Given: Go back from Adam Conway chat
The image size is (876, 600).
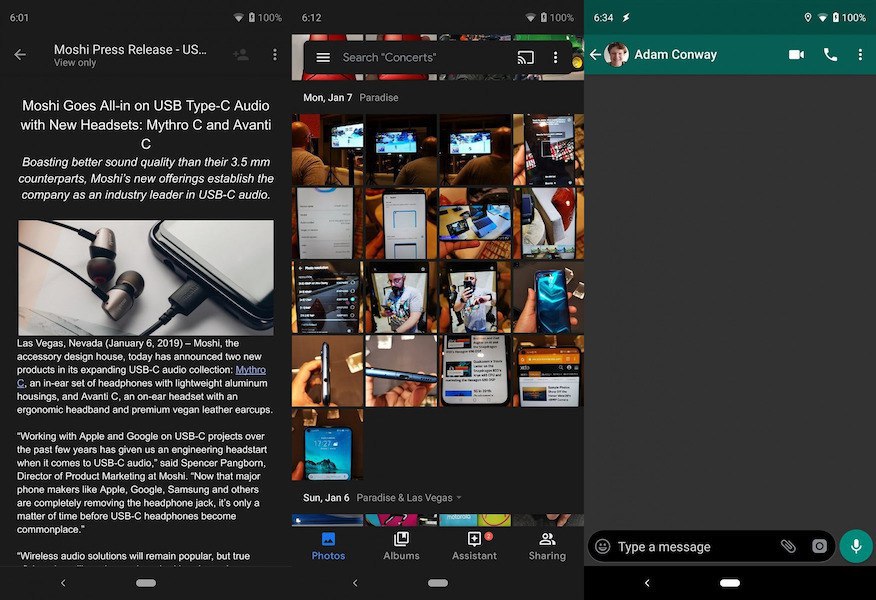Looking at the screenshot, I should click(x=596, y=55).
